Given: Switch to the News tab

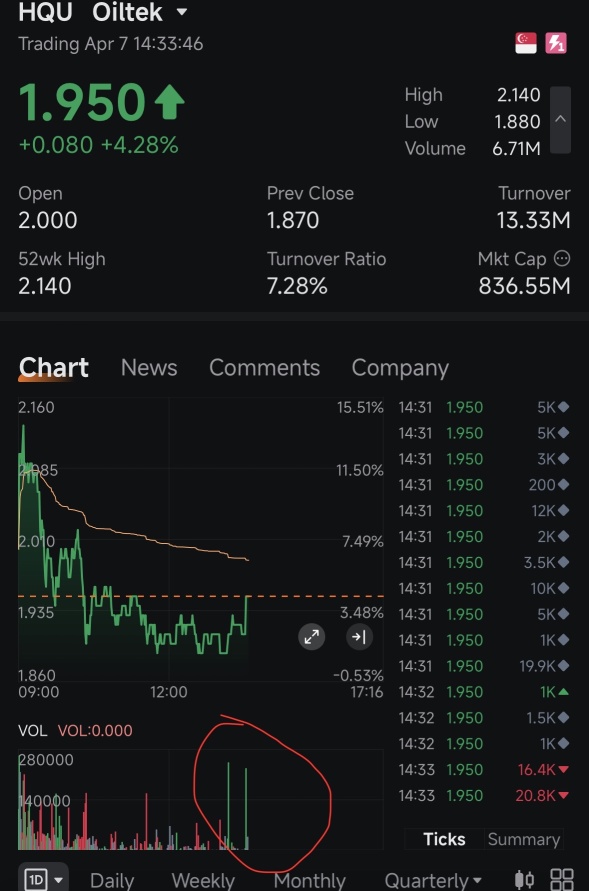Looking at the screenshot, I should 149,368.
